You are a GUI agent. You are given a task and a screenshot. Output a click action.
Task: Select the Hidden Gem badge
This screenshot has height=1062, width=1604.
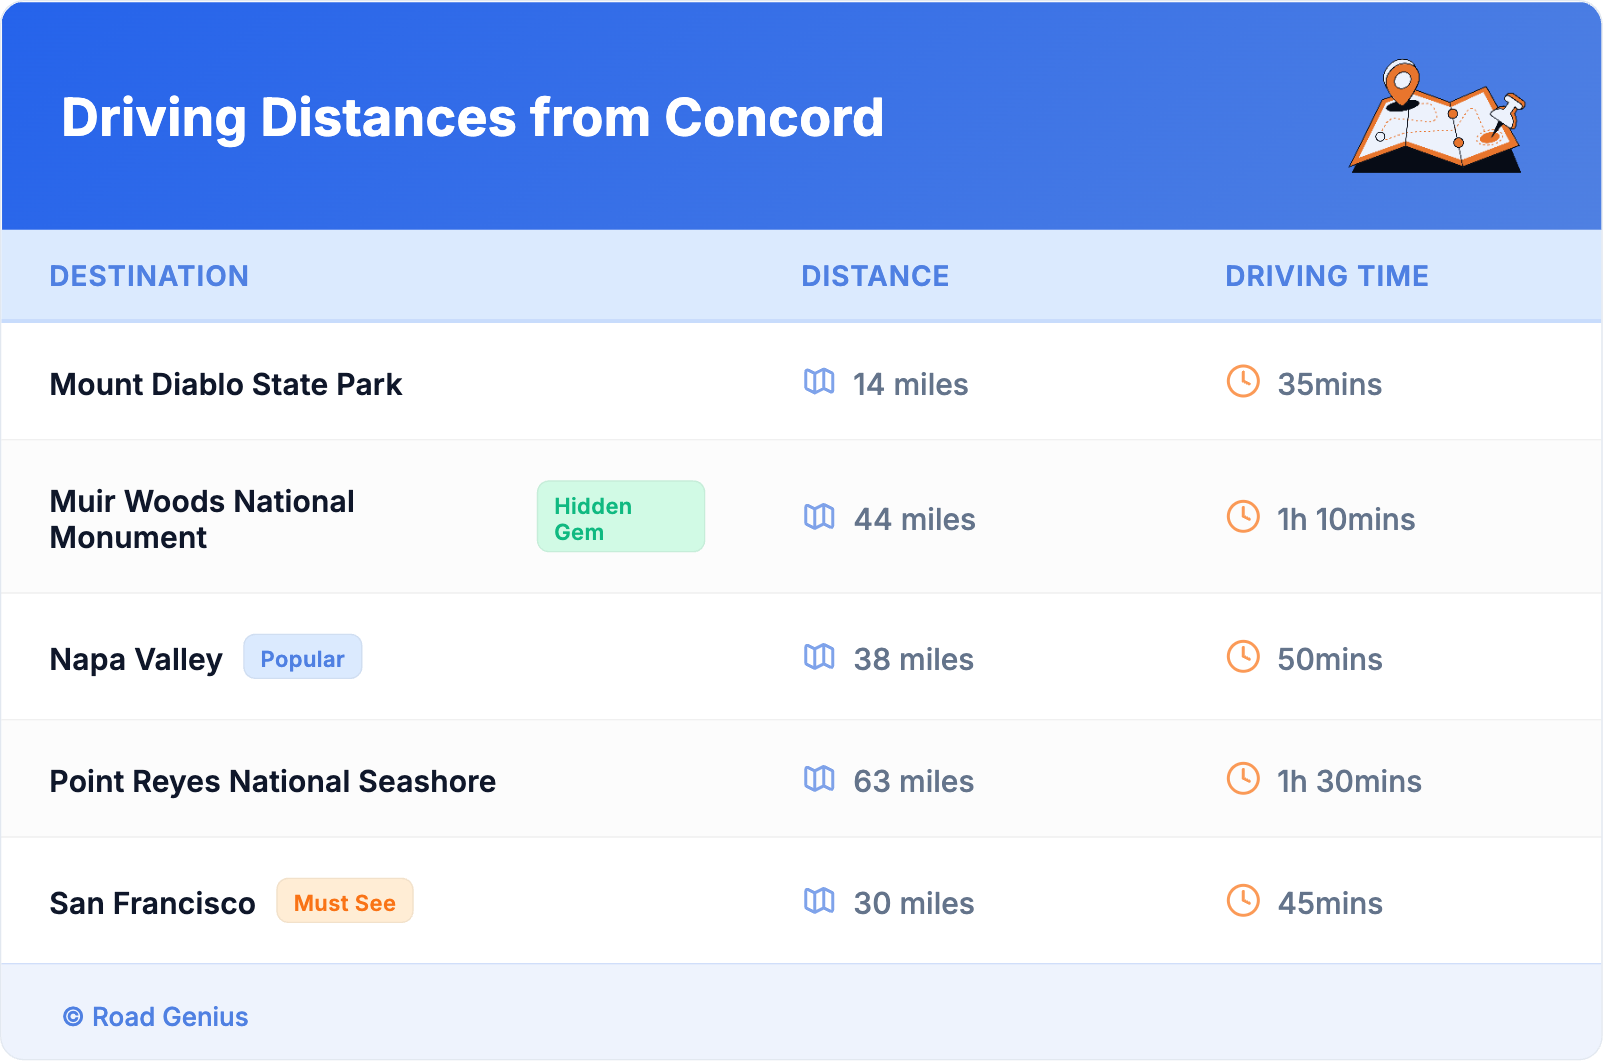pos(620,517)
